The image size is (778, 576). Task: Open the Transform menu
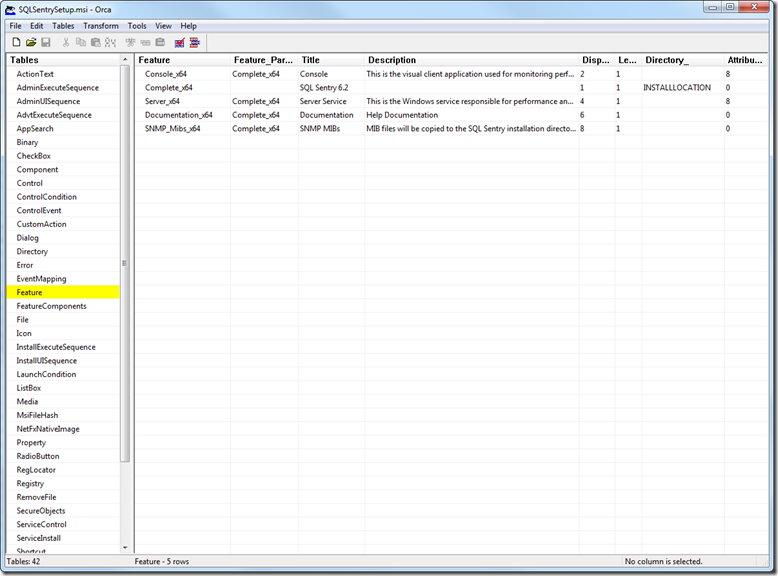[x=100, y=26]
